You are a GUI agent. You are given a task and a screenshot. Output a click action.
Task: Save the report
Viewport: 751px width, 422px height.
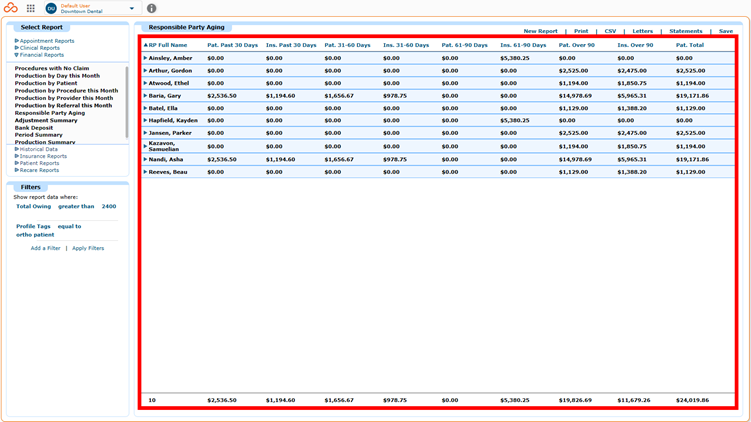pyautogui.click(x=726, y=31)
